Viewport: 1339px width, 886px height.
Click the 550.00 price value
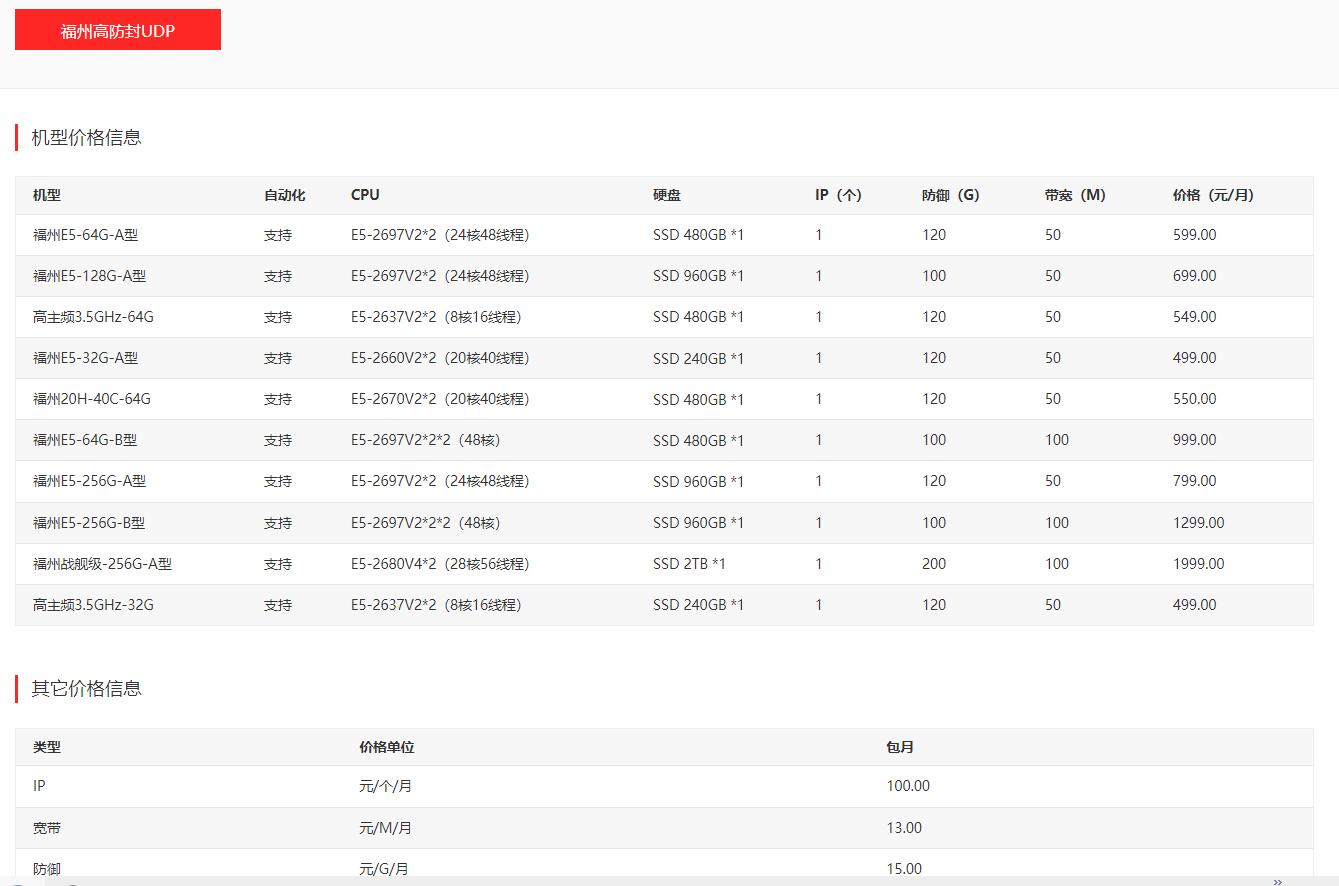click(1194, 399)
